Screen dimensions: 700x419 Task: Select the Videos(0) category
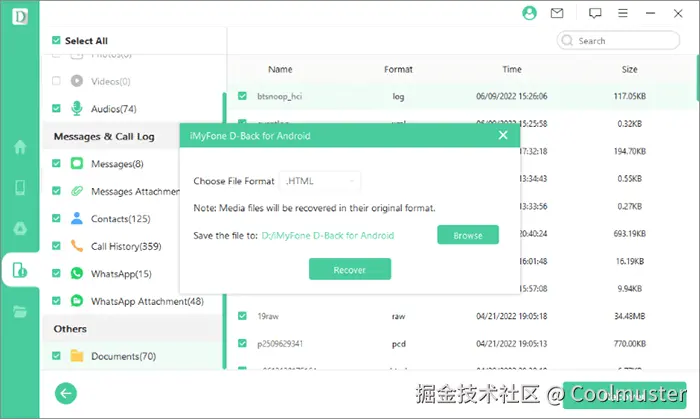pos(111,81)
